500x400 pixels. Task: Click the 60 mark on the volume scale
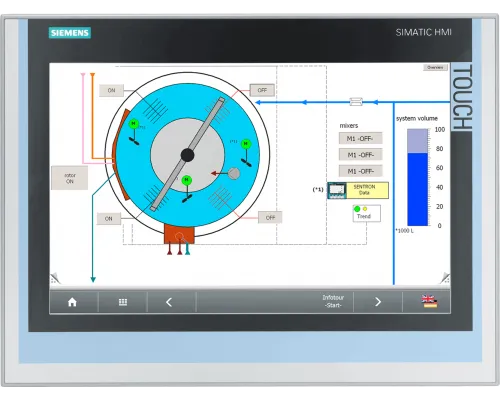click(440, 168)
